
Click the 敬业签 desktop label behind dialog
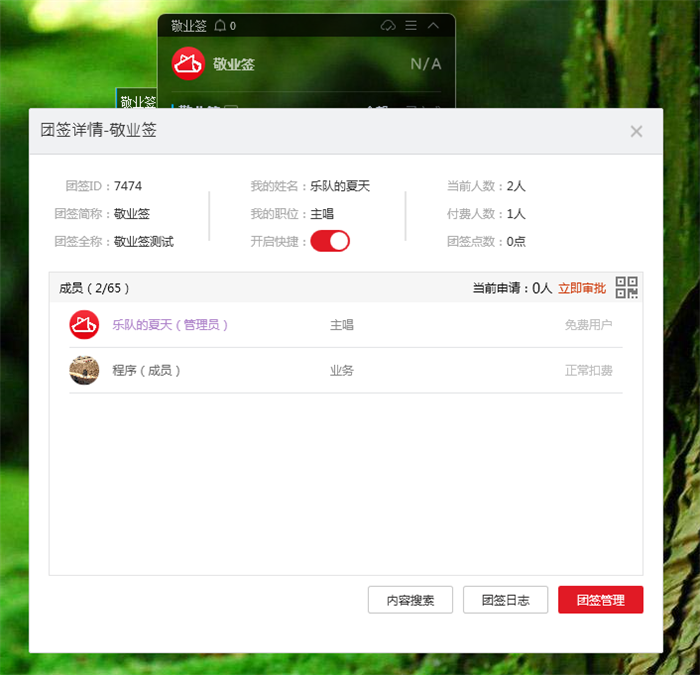(138, 101)
